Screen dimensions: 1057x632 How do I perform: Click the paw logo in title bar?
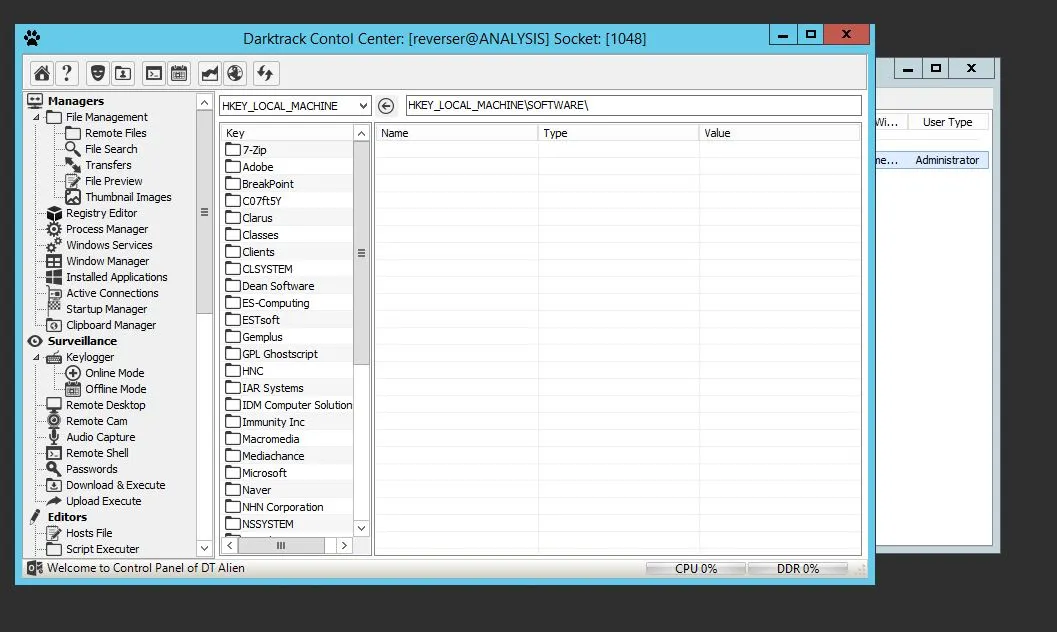[32, 38]
